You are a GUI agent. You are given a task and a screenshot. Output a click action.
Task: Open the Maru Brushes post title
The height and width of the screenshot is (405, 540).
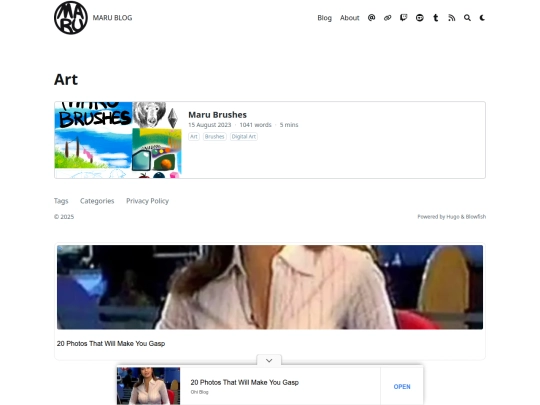click(x=217, y=115)
